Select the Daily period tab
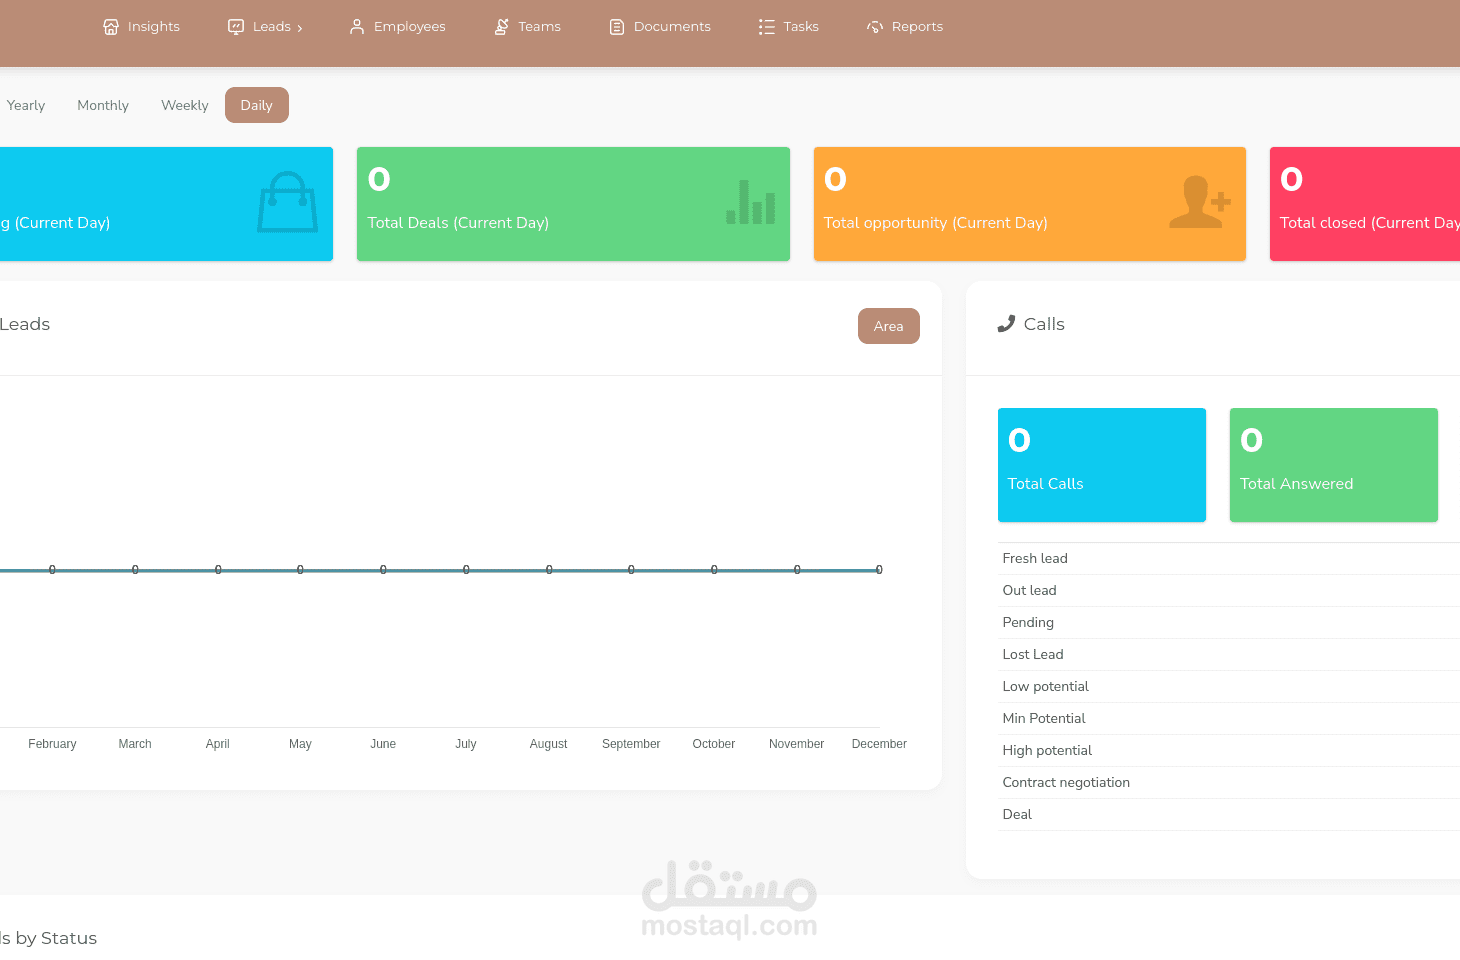Image resolution: width=1460 pixels, height=960 pixels. pyautogui.click(x=257, y=105)
